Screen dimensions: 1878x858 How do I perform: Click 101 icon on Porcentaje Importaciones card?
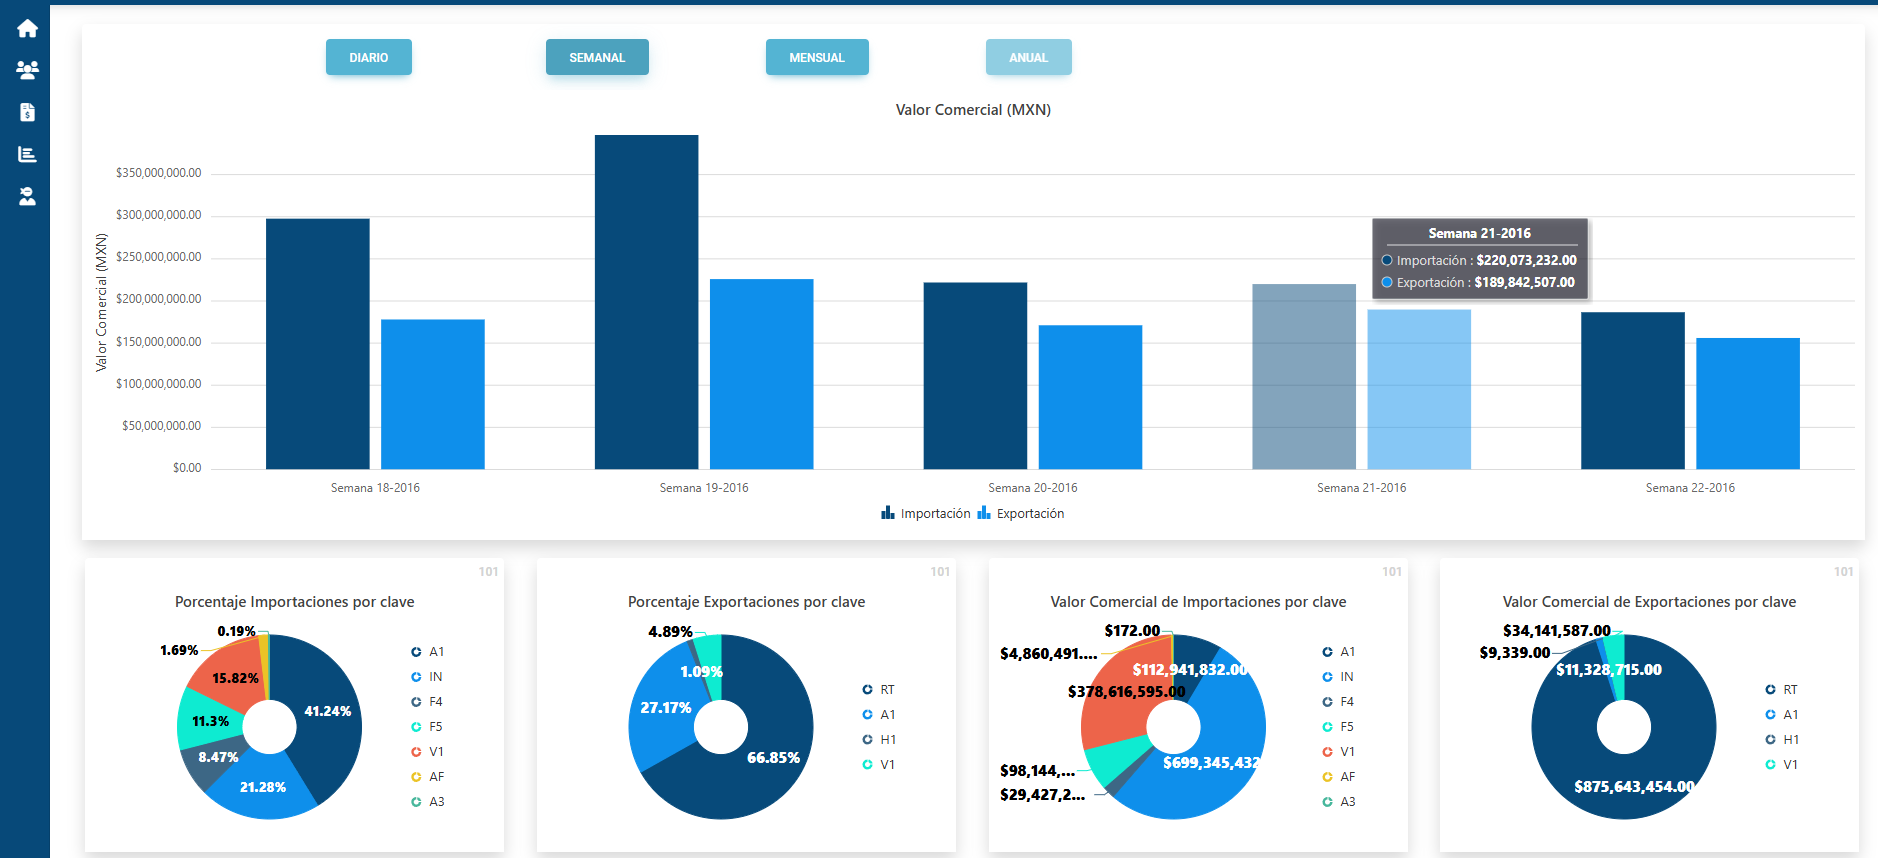488,572
